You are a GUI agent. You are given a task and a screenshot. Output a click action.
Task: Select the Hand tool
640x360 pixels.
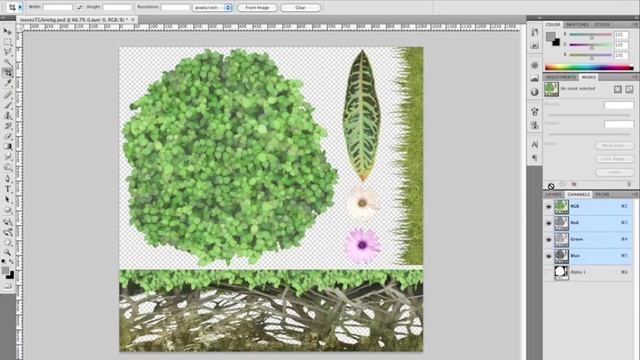click(x=7, y=243)
